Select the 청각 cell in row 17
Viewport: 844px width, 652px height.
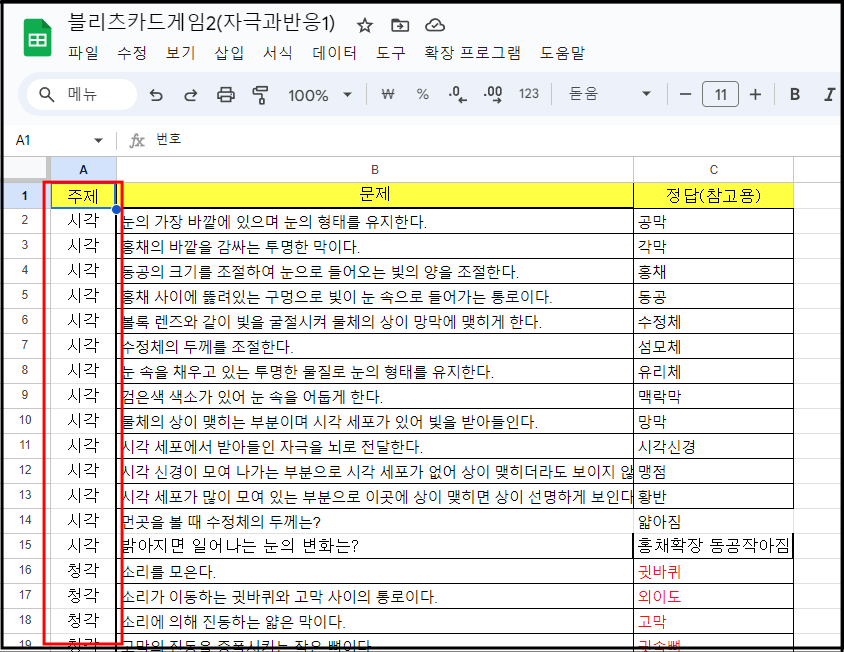pos(83,596)
